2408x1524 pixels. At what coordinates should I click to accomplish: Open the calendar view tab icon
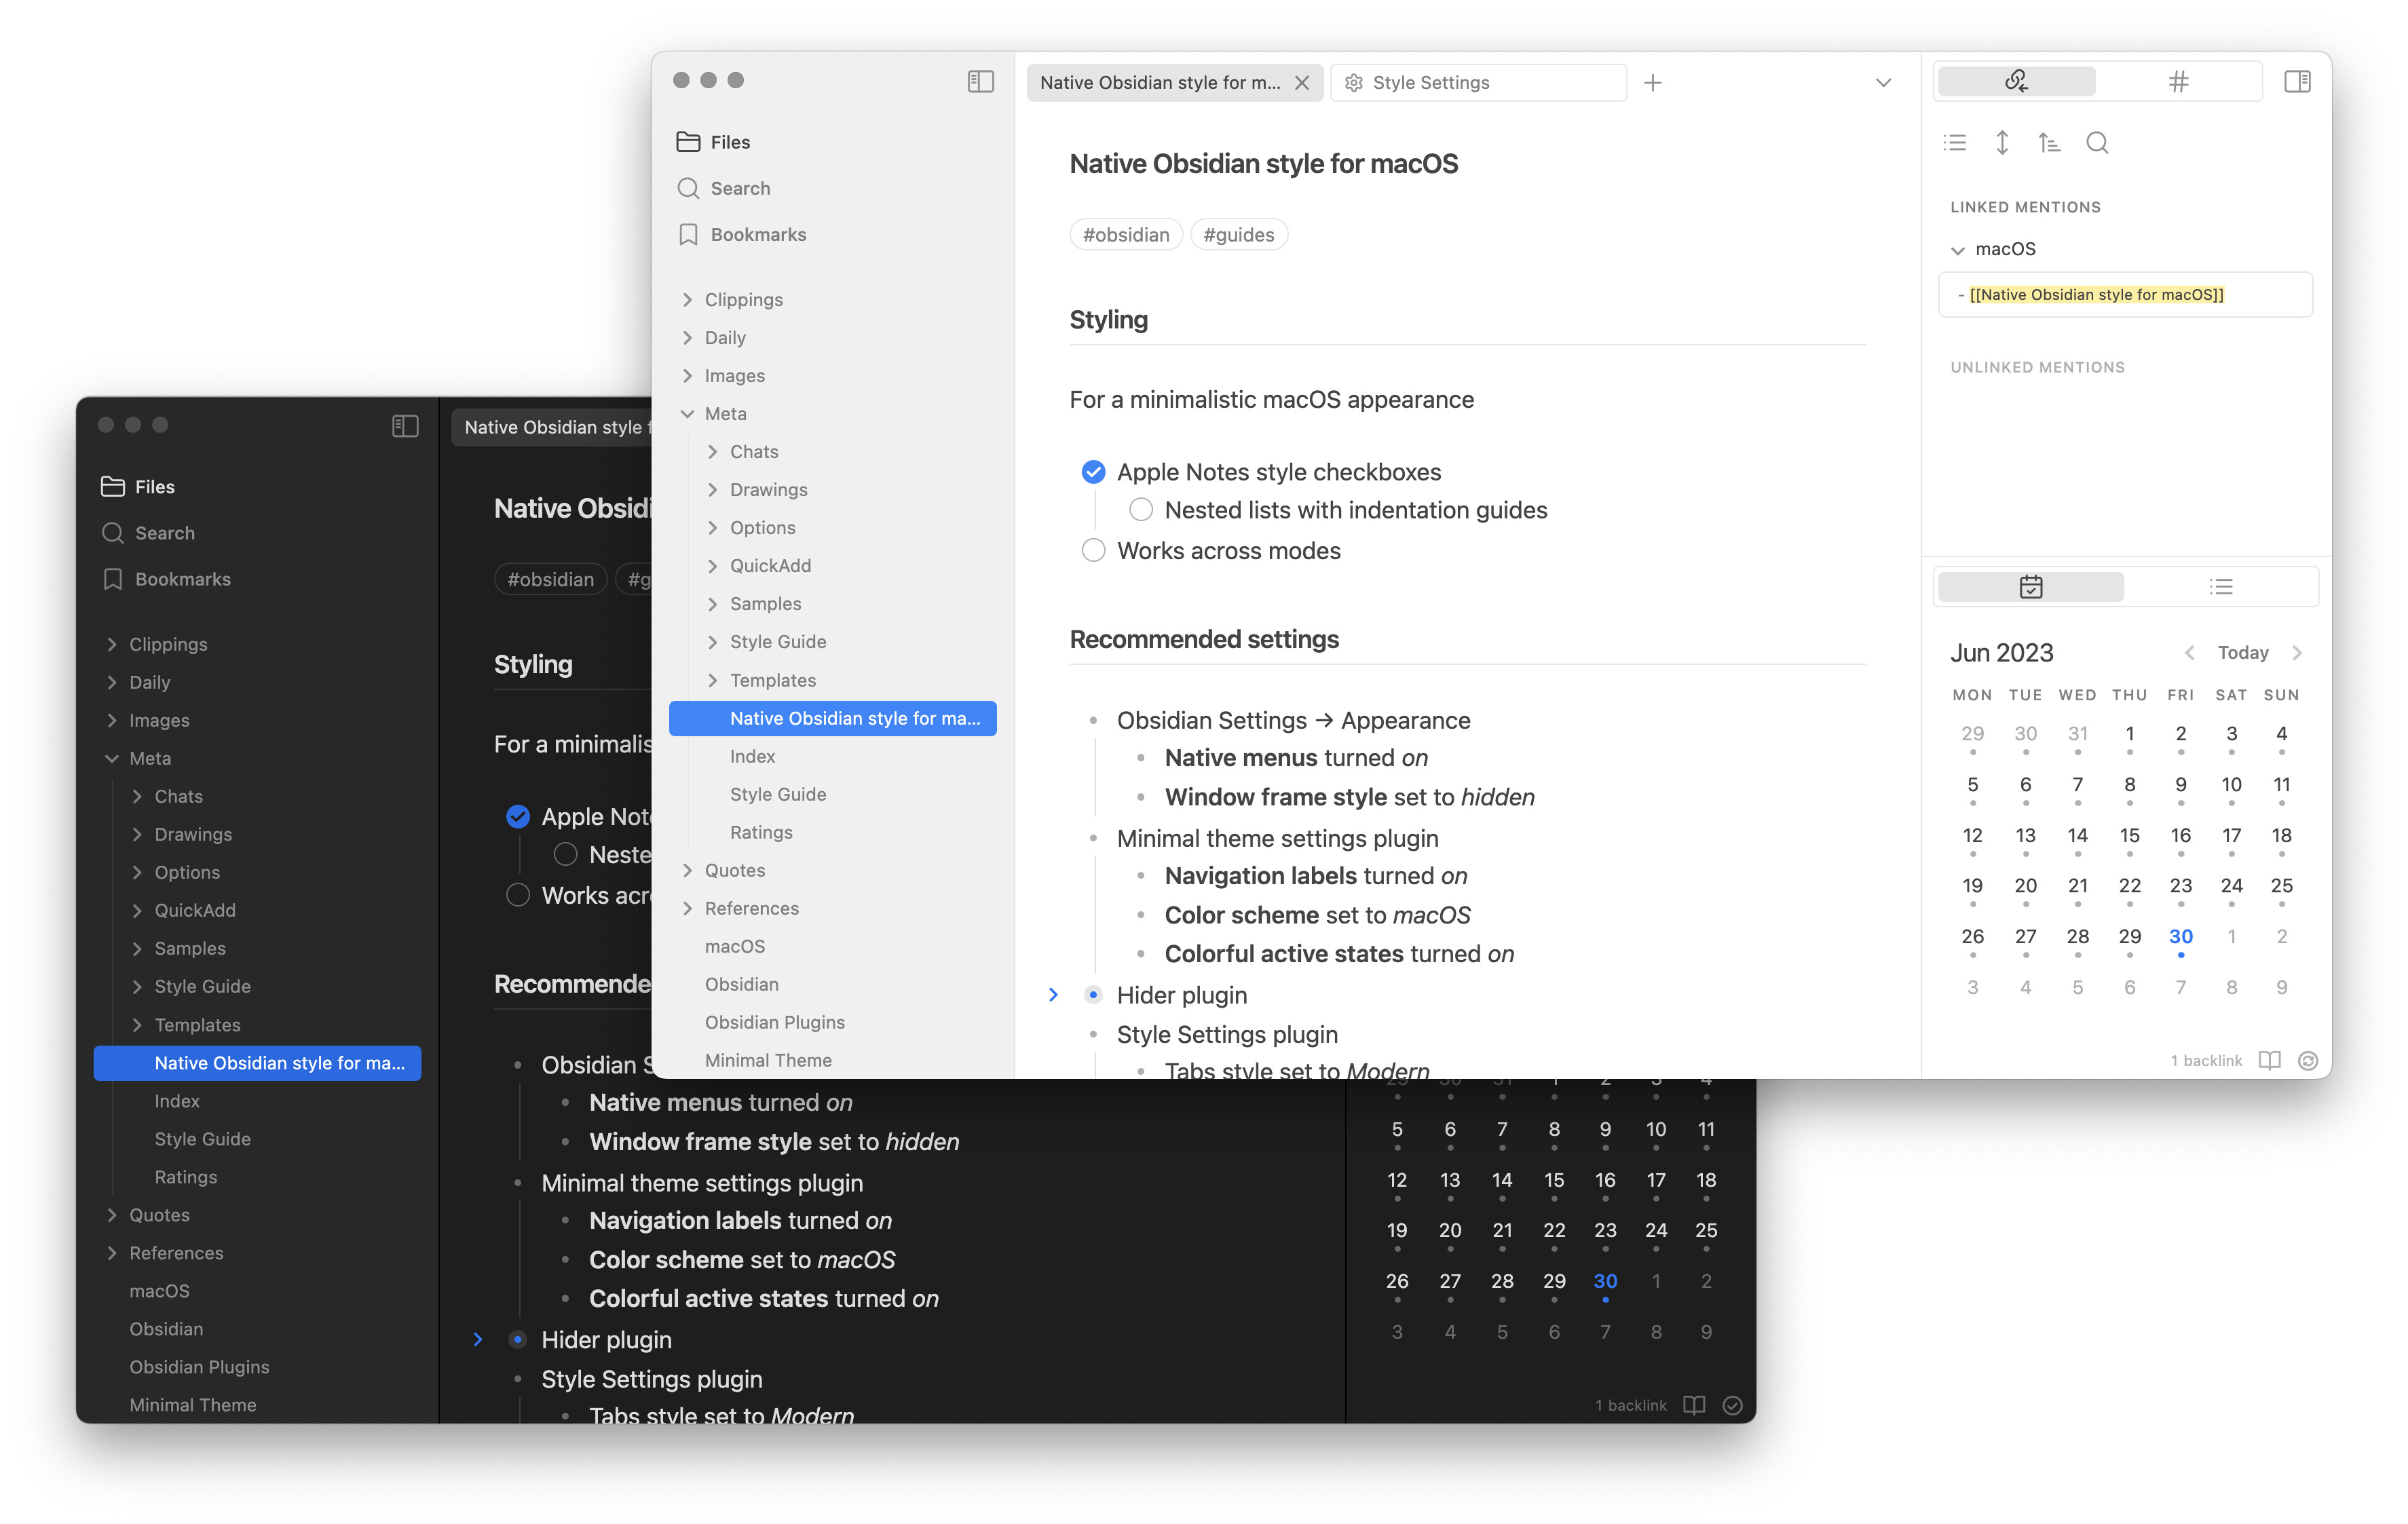(x=2030, y=587)
